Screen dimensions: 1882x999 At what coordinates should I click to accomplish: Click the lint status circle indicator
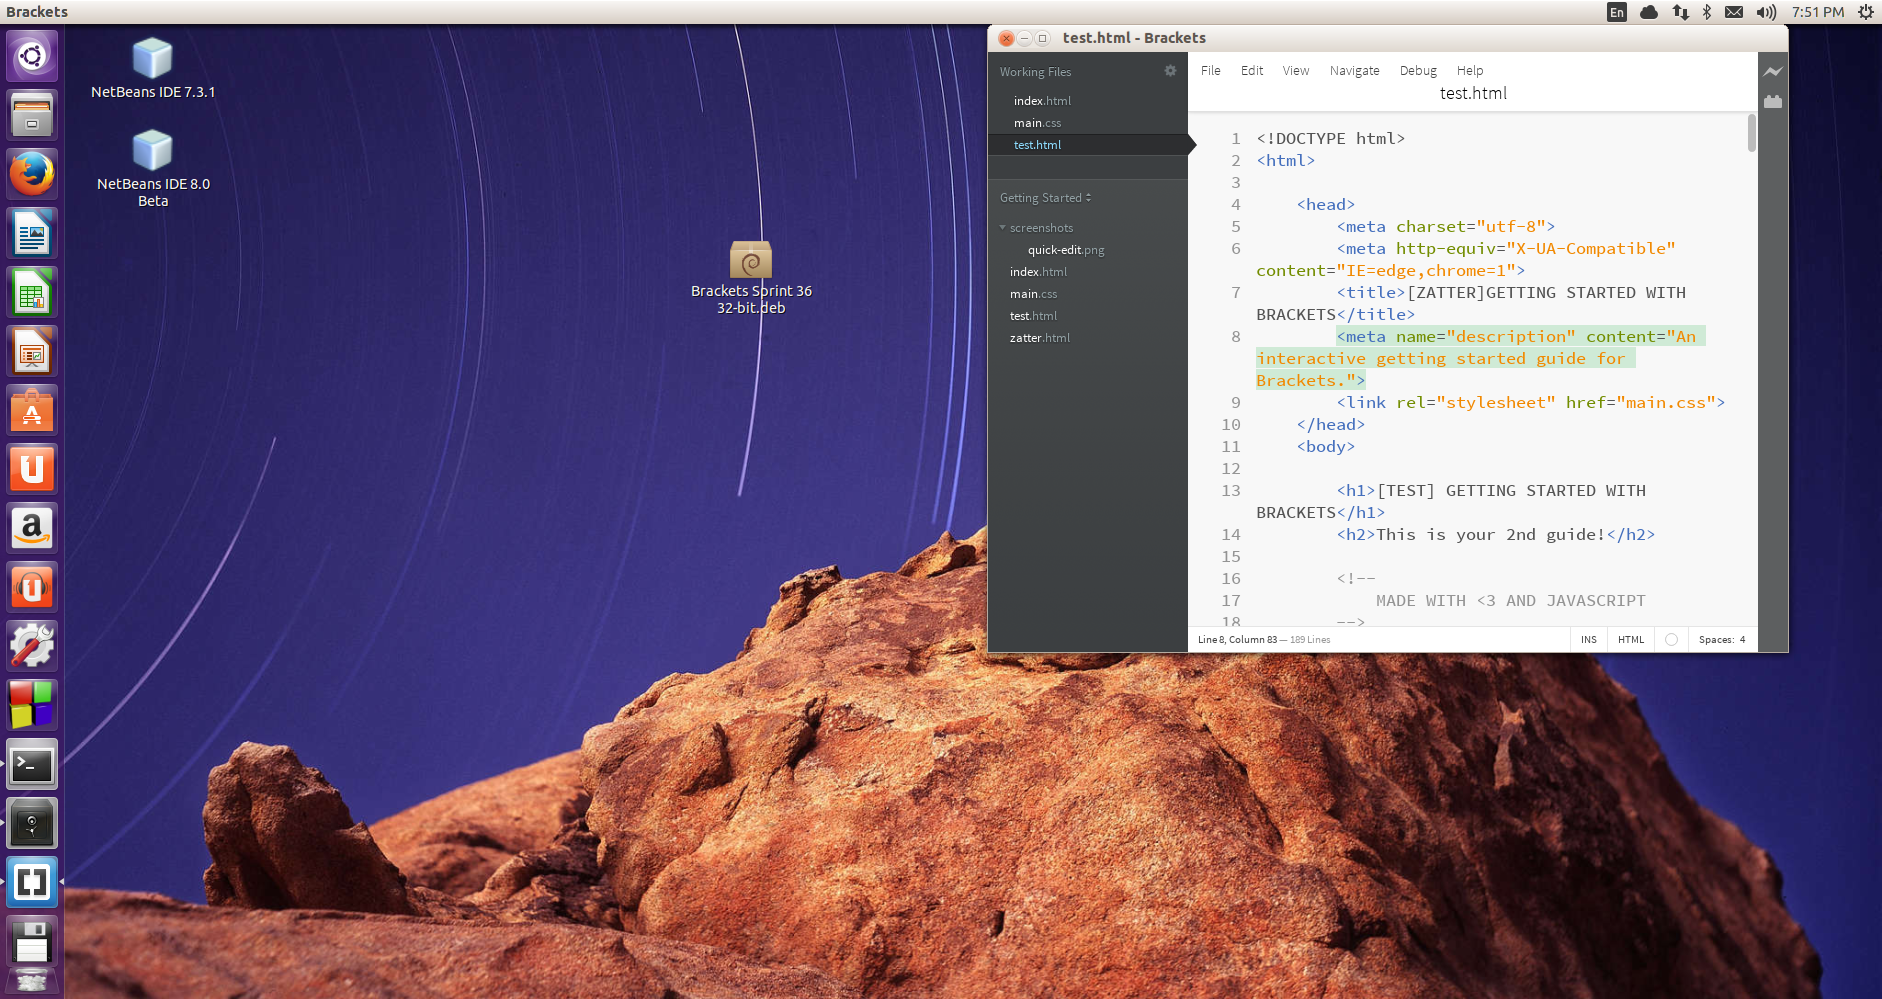[x=1671, y=640]
